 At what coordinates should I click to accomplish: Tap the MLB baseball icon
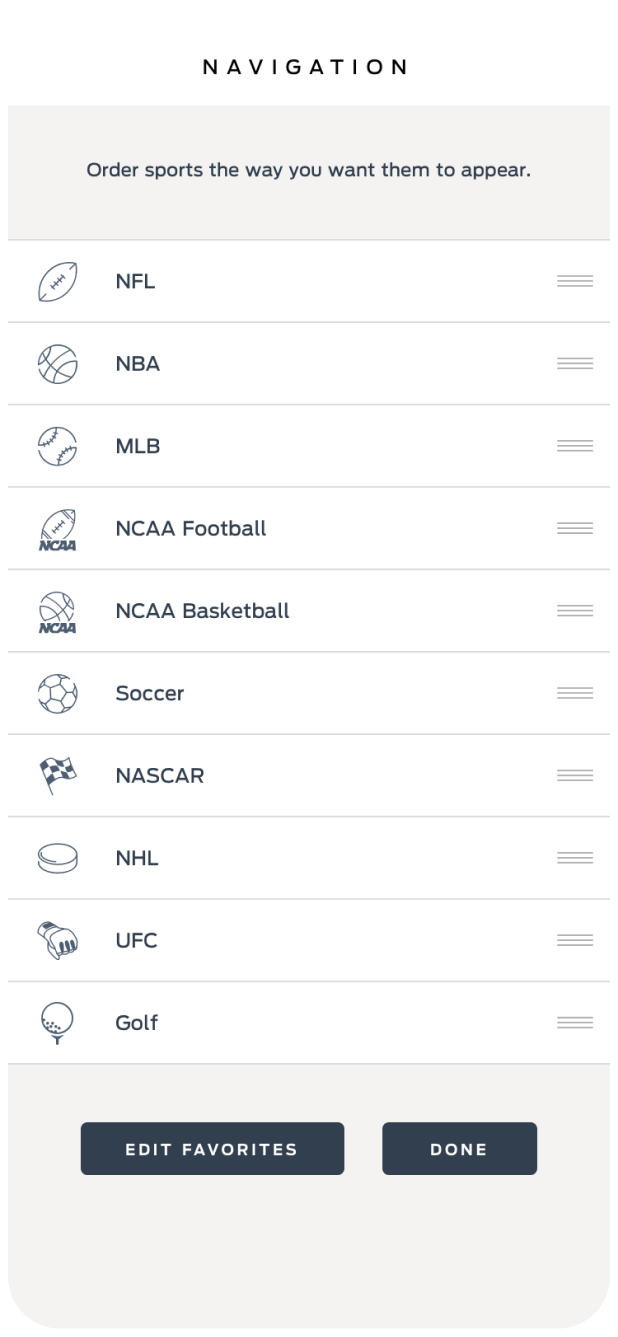click(57, 446)
